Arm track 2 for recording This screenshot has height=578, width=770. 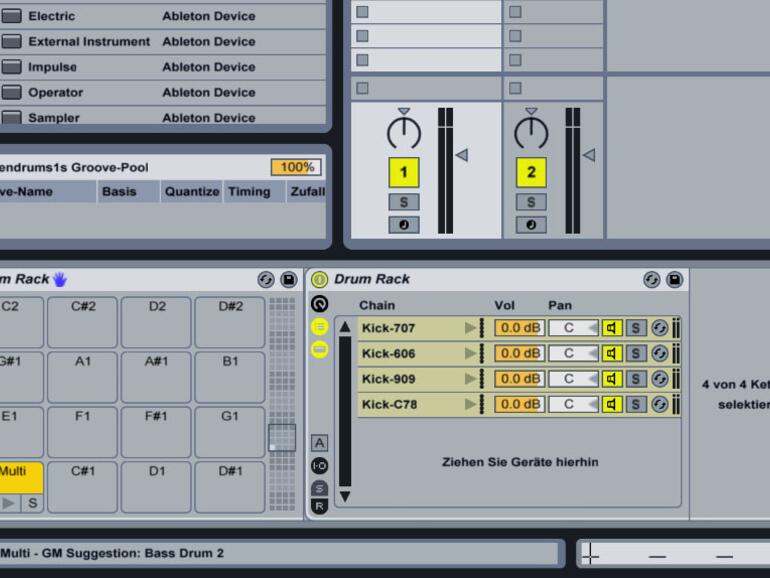531,225
